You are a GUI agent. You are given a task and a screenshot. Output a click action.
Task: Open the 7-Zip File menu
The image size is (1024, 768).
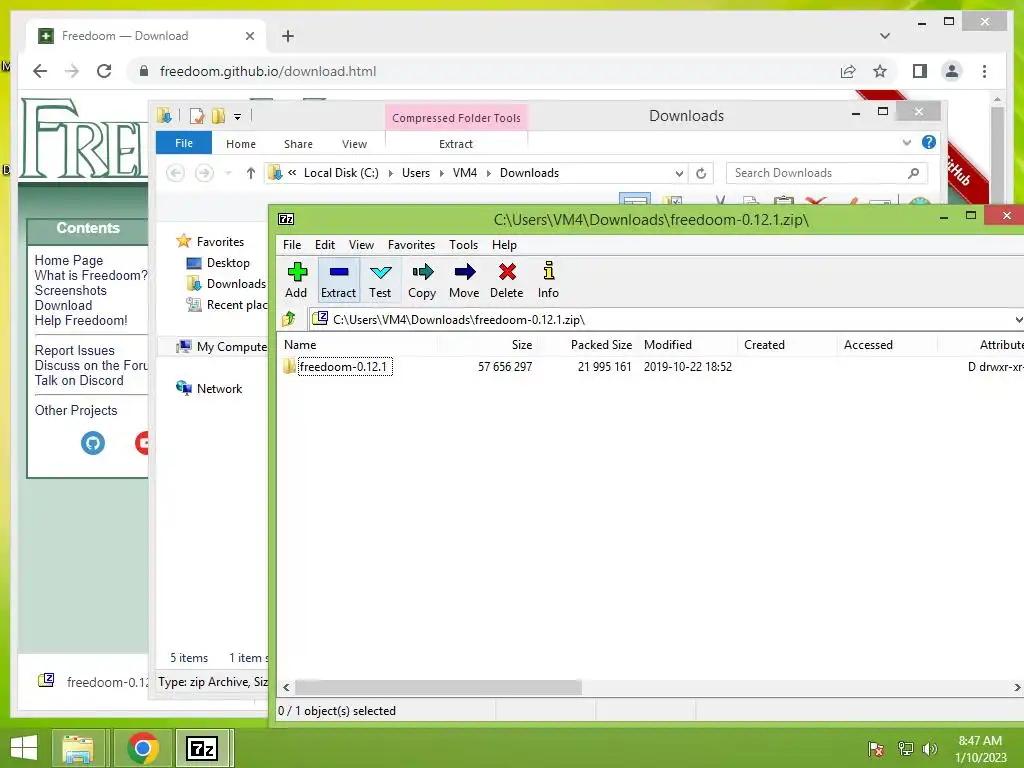pyautogui.click(x=292, y=245)
